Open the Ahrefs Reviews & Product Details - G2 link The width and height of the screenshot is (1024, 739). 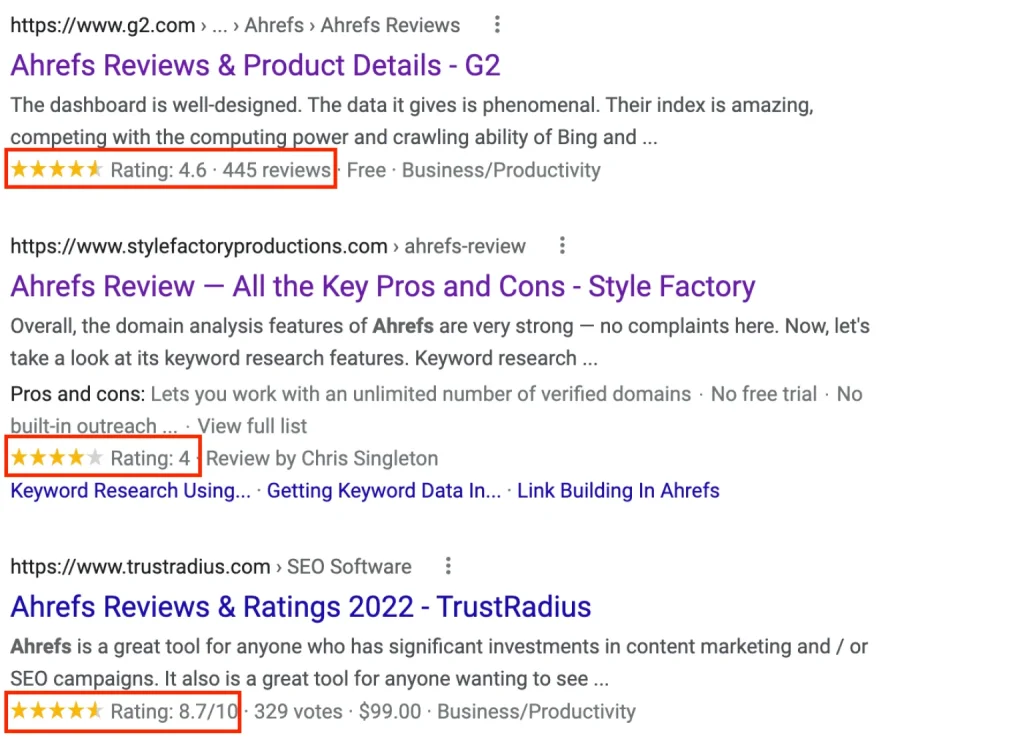[x=255, y=65]
